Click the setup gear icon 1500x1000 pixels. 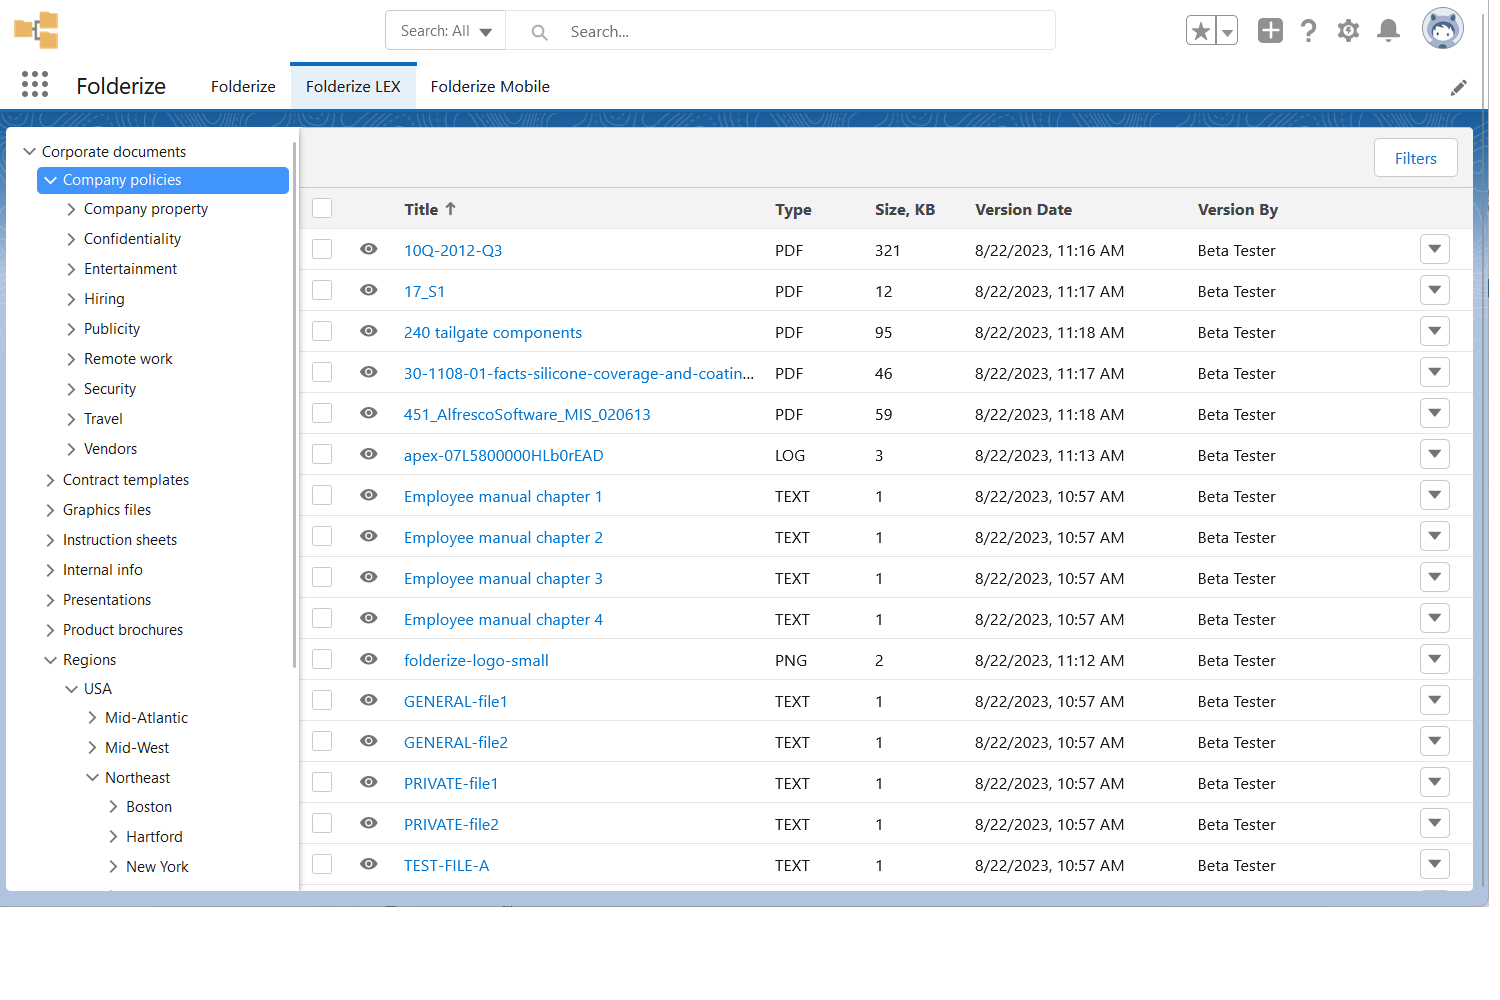(1348, 31)
